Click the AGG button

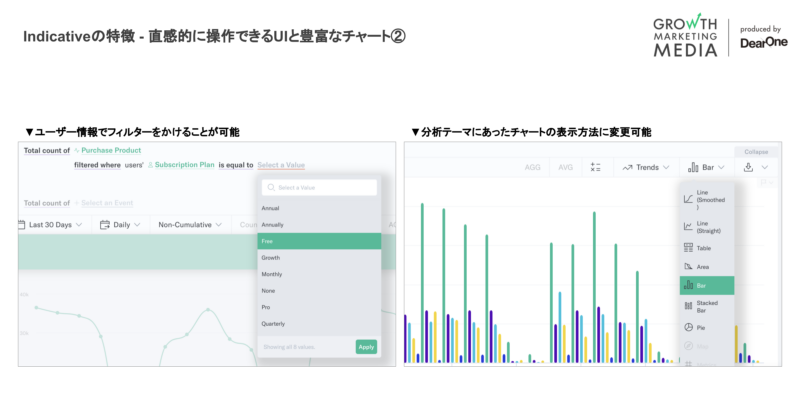(x=532, y=167)
